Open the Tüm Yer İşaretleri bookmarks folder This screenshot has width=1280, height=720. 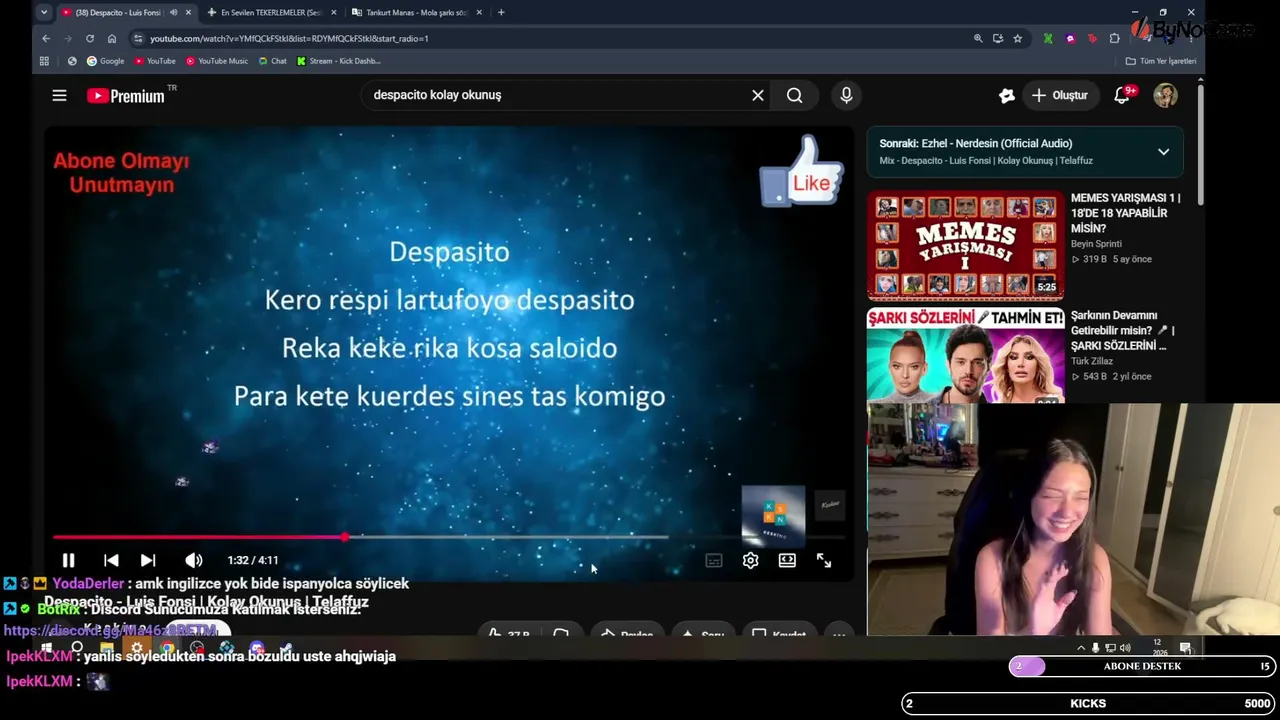pos(1161,61)
